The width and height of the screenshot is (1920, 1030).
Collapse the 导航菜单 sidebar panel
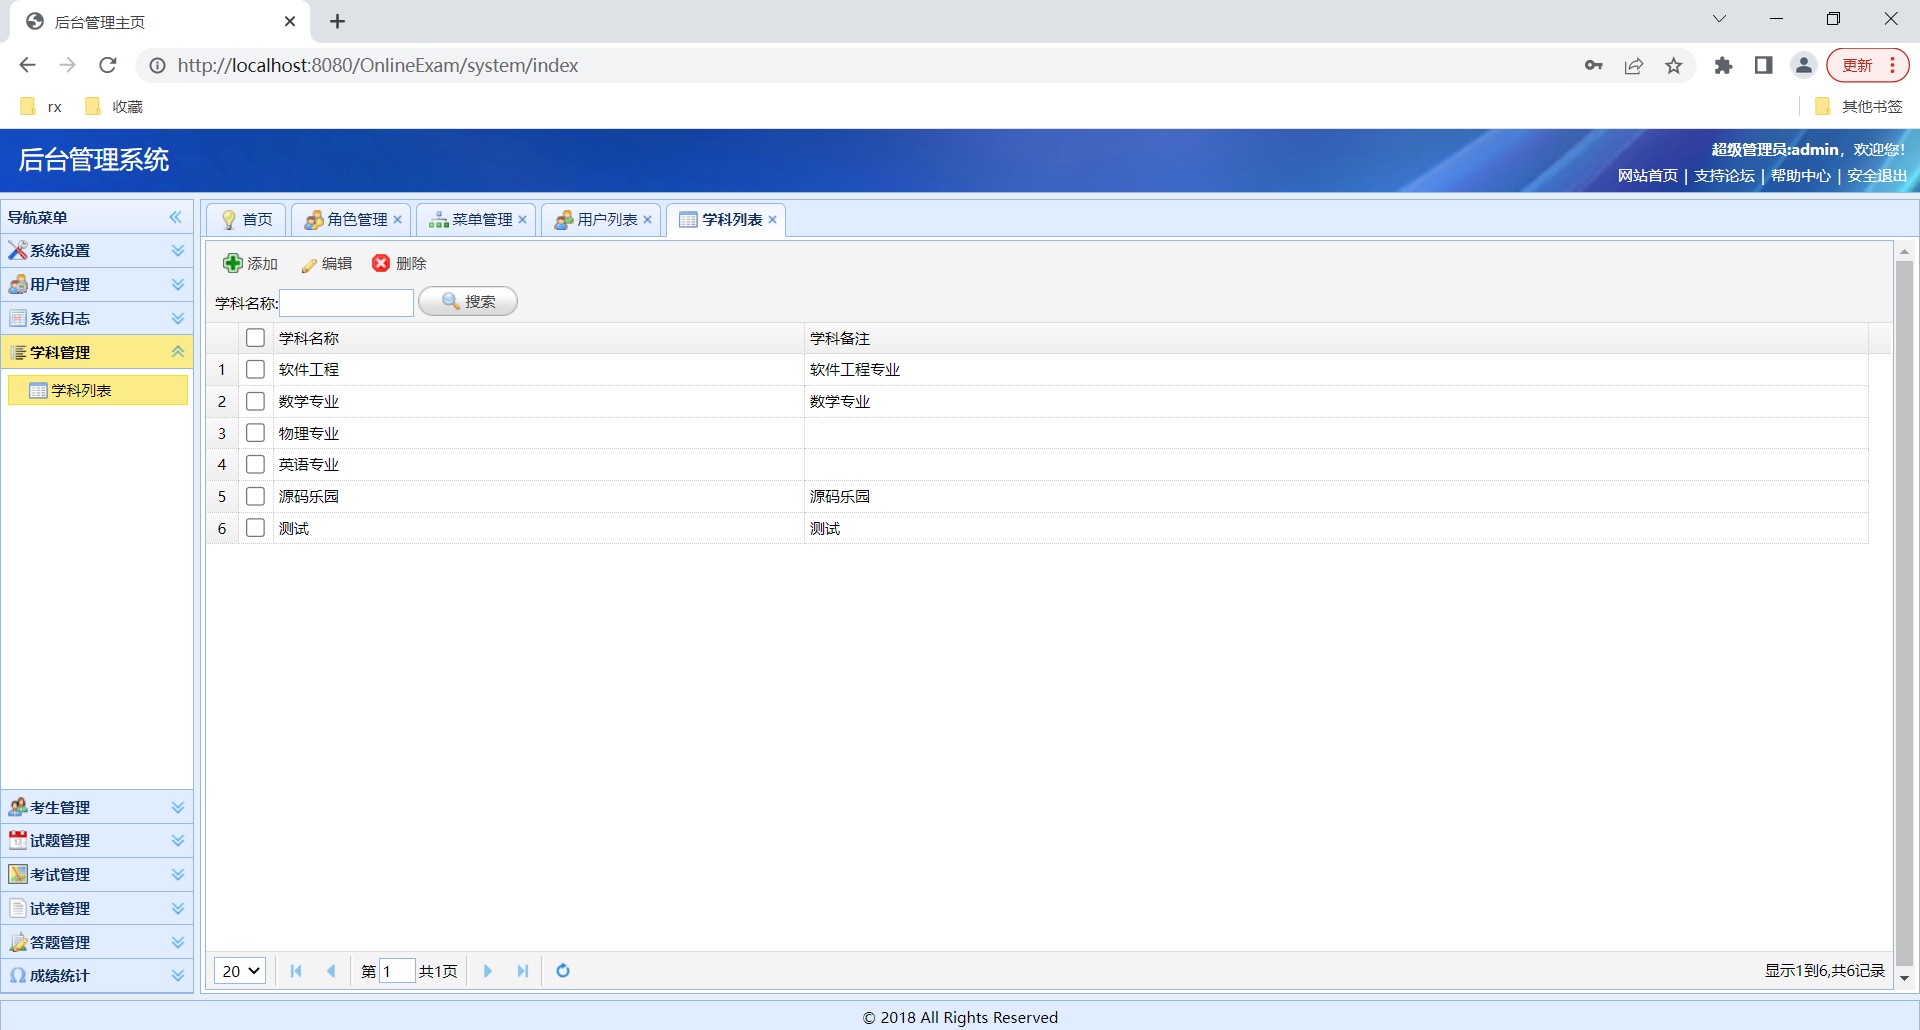176,217
